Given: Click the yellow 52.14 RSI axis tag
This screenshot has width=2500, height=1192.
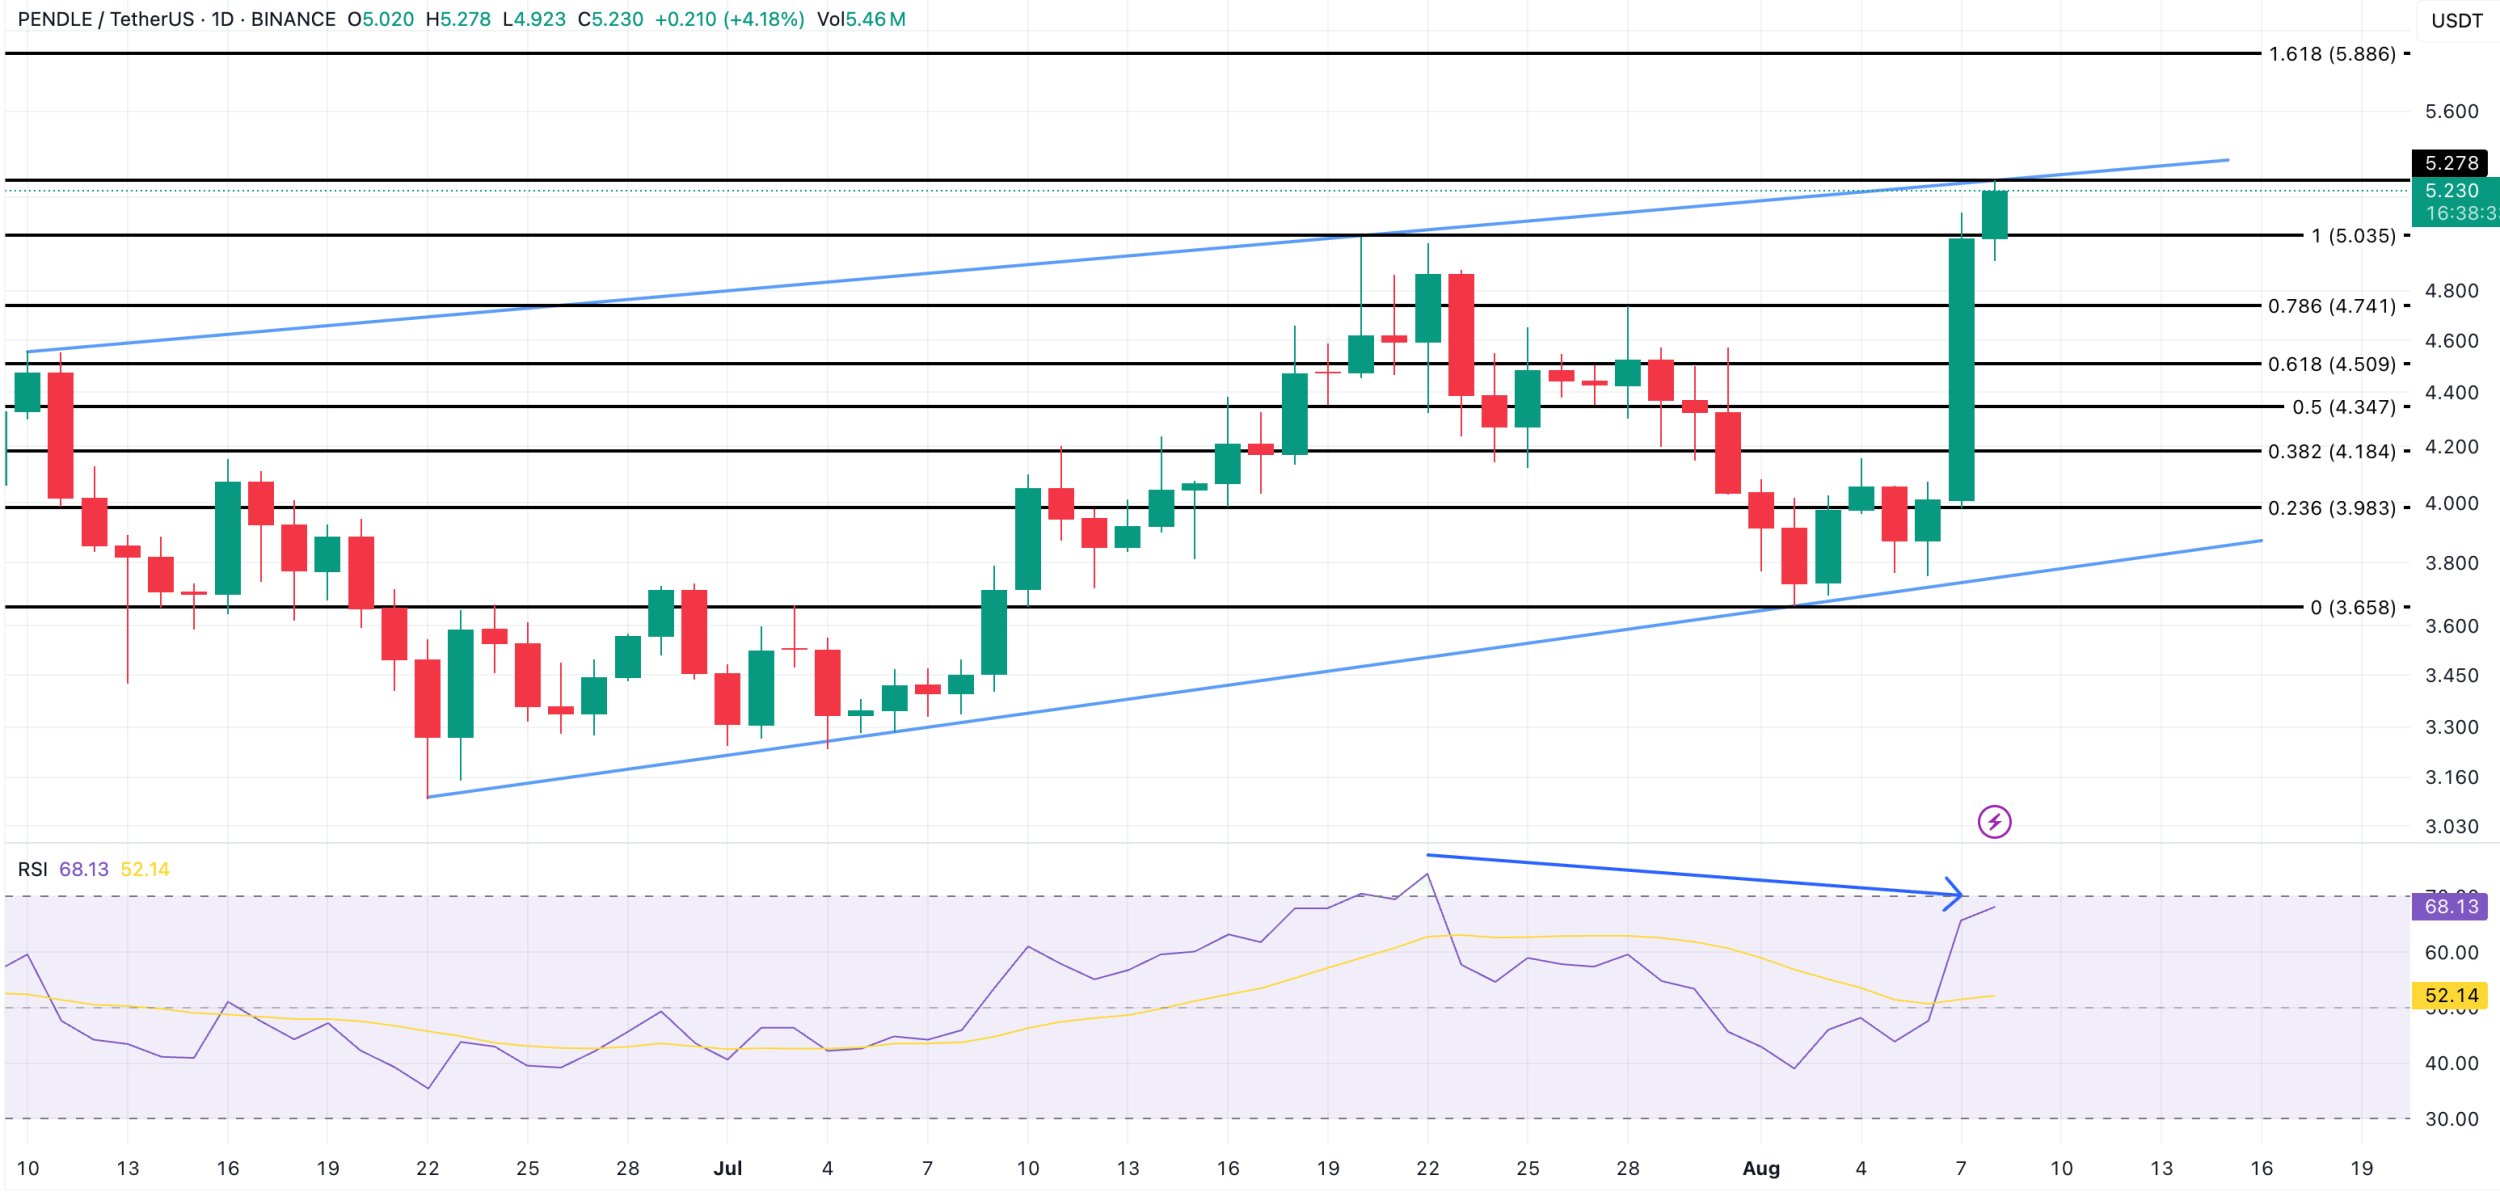Looking at the screenshot, I should tap(2451, 995).
